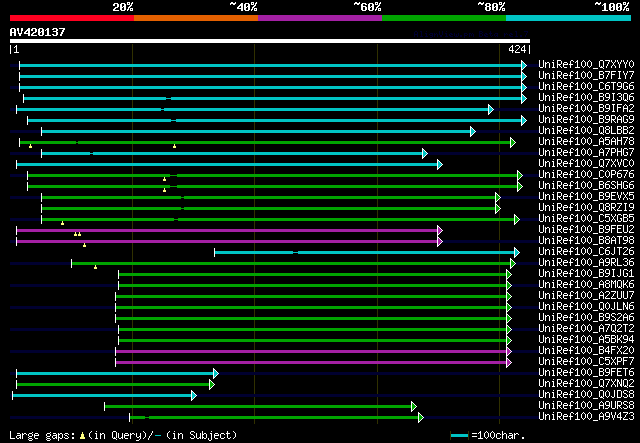Viewport: 640px width, 443px height.
Task: Click the UniRef100_Q8LBB2 label
Action: coord(586,131)
